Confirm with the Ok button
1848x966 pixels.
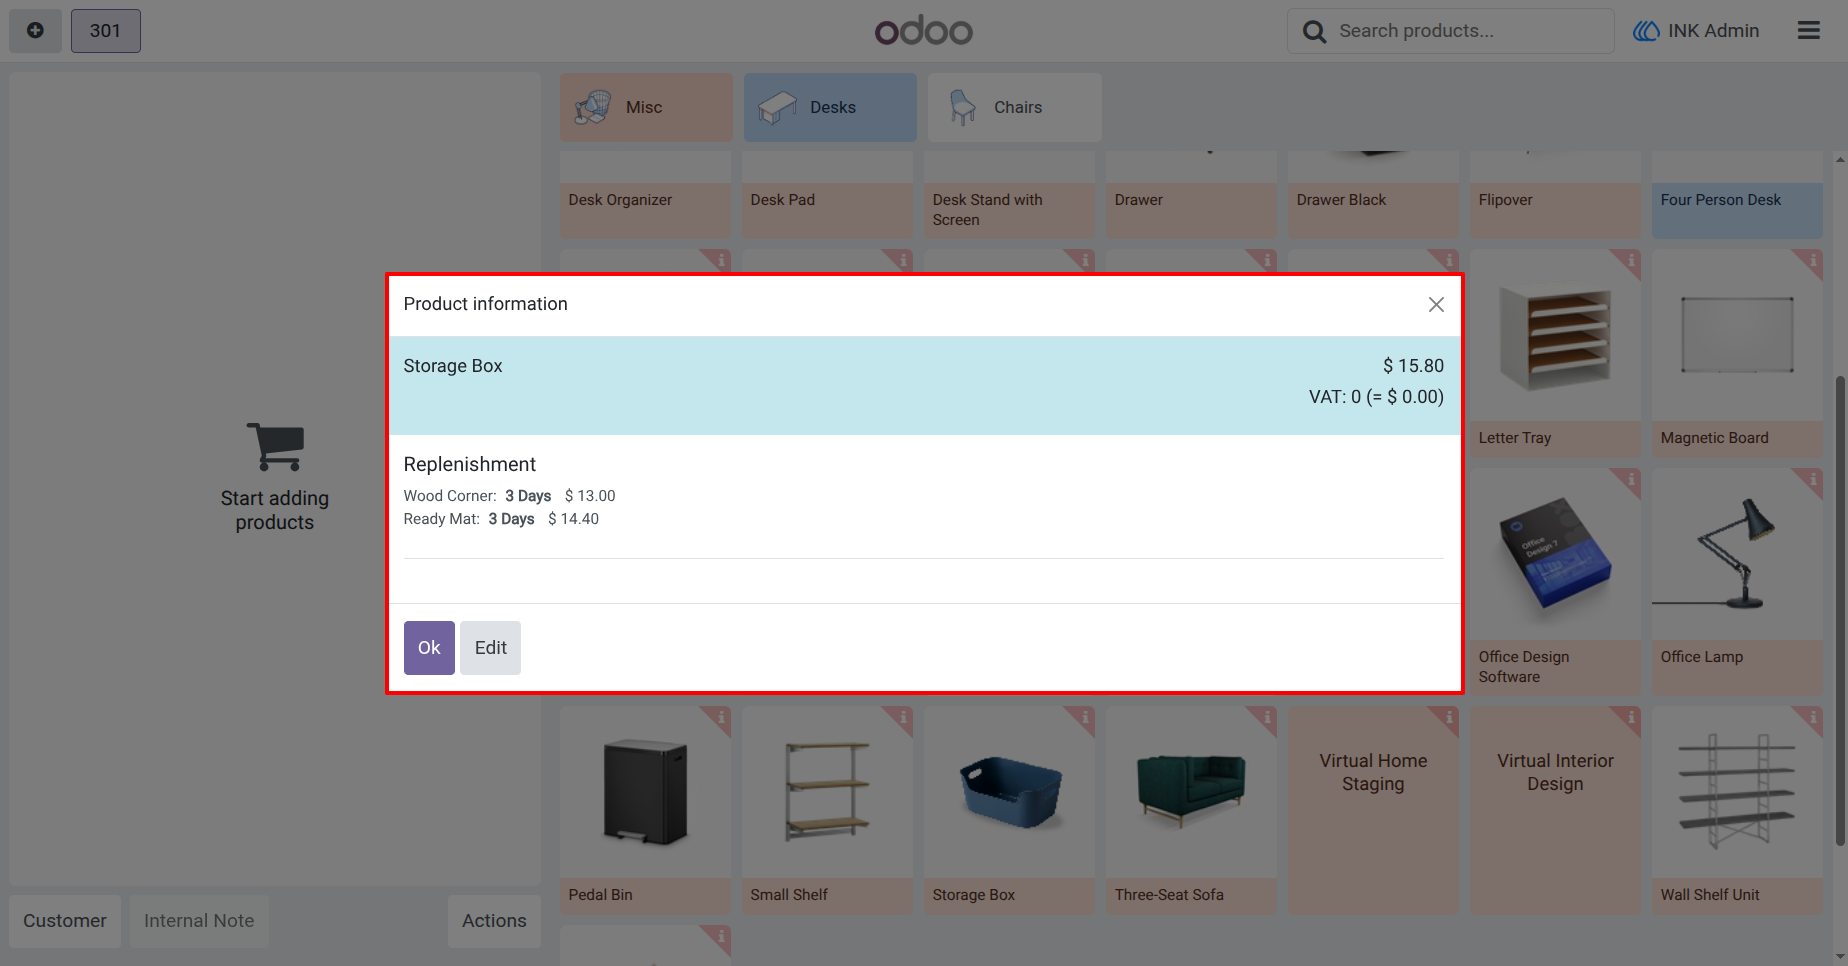(x=429, y=648)
